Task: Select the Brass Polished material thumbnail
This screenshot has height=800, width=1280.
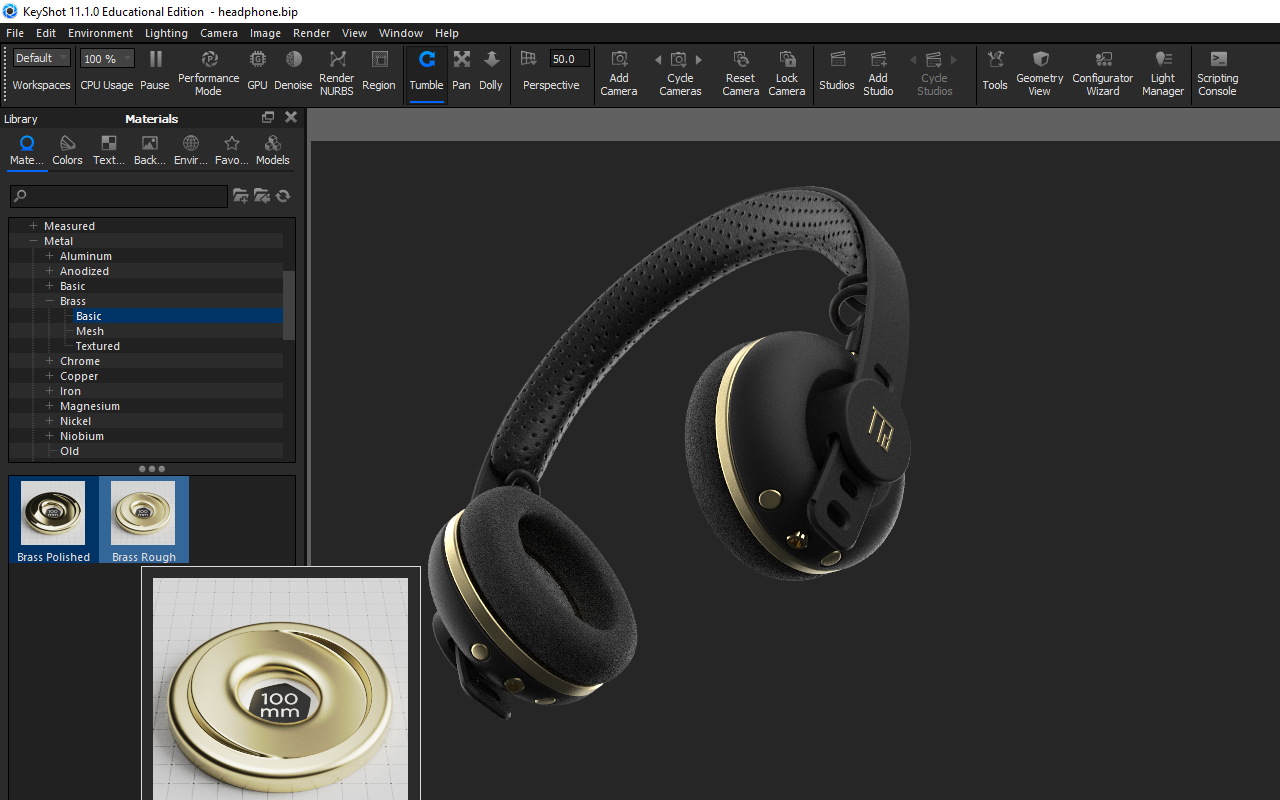Action: pos(54,520)
